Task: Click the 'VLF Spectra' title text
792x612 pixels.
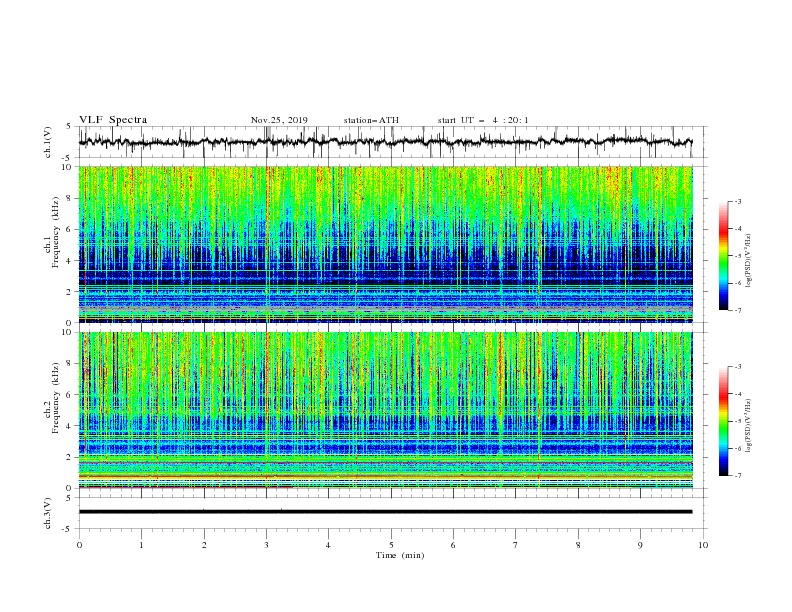Action: pos(113,120)
